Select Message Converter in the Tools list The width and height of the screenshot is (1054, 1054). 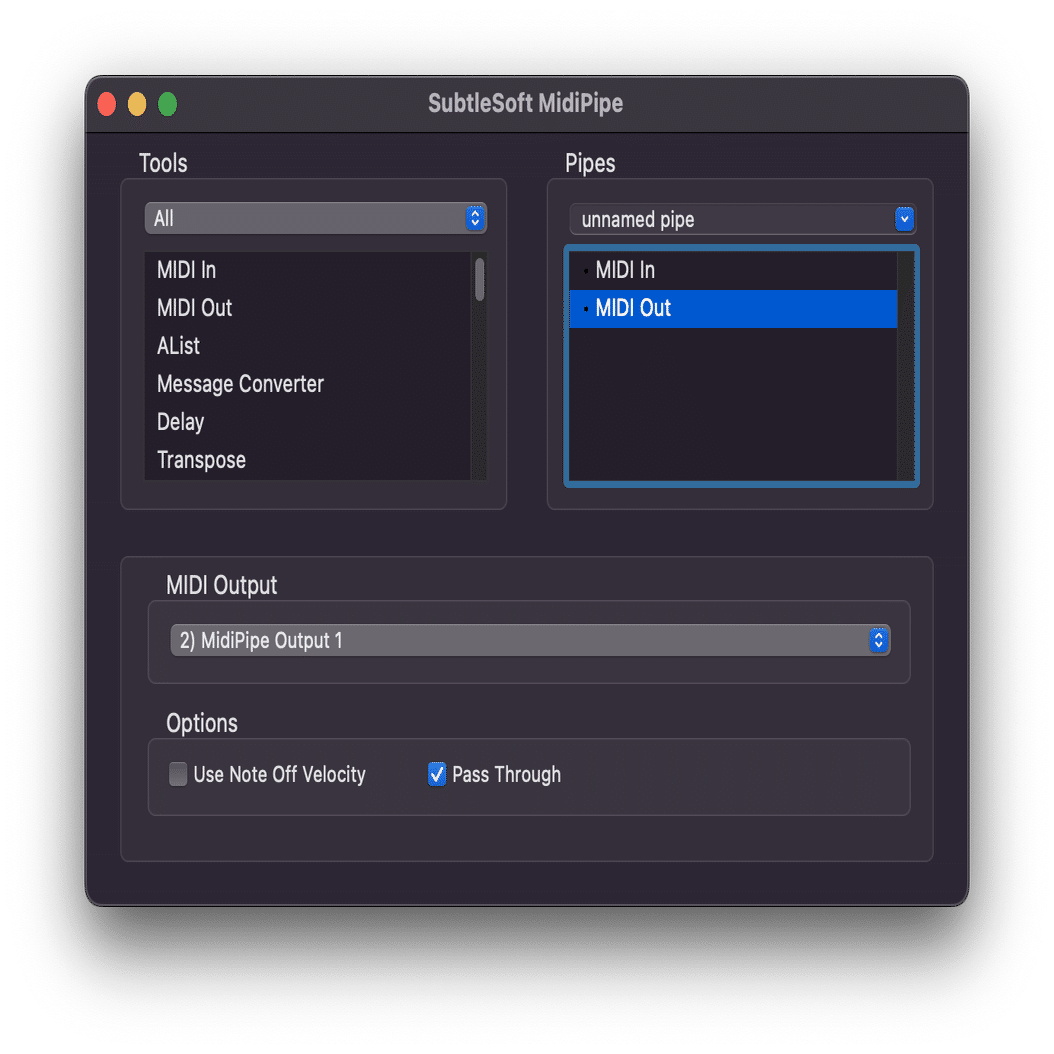308,384
